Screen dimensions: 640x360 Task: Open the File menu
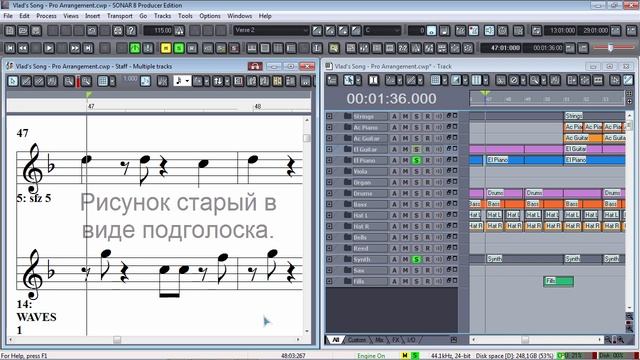8,16
